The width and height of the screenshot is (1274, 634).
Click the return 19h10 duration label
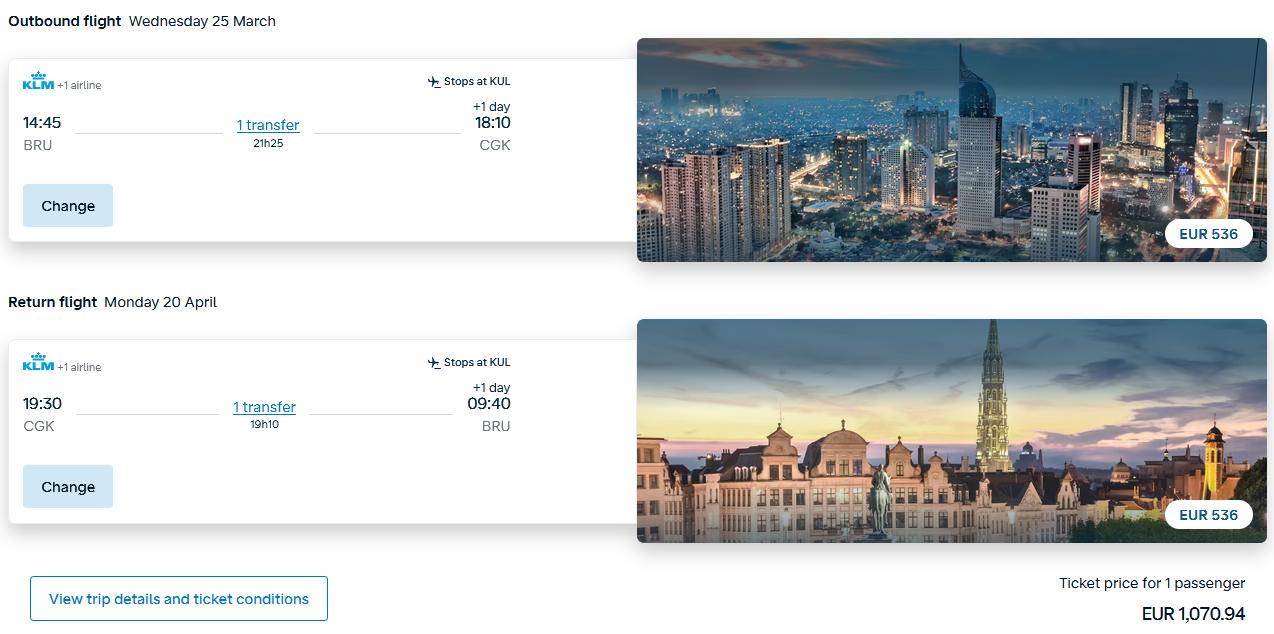[264, 425]
